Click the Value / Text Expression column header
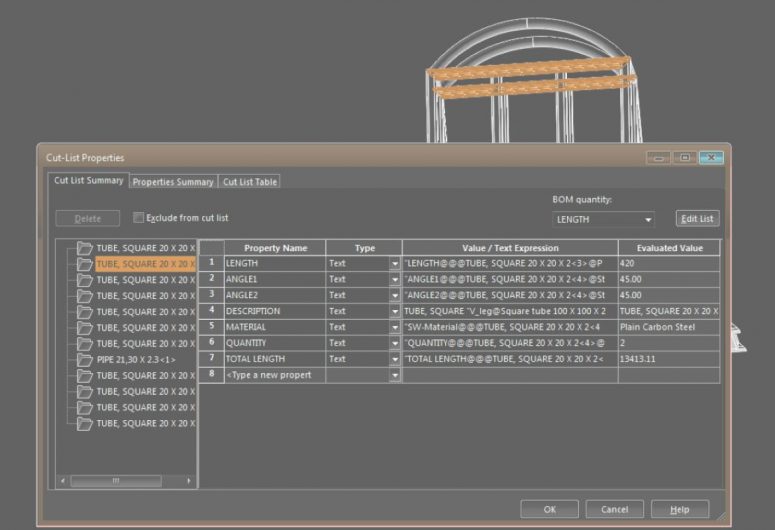Viewport: 775px width, 530px height. point(510,248)
